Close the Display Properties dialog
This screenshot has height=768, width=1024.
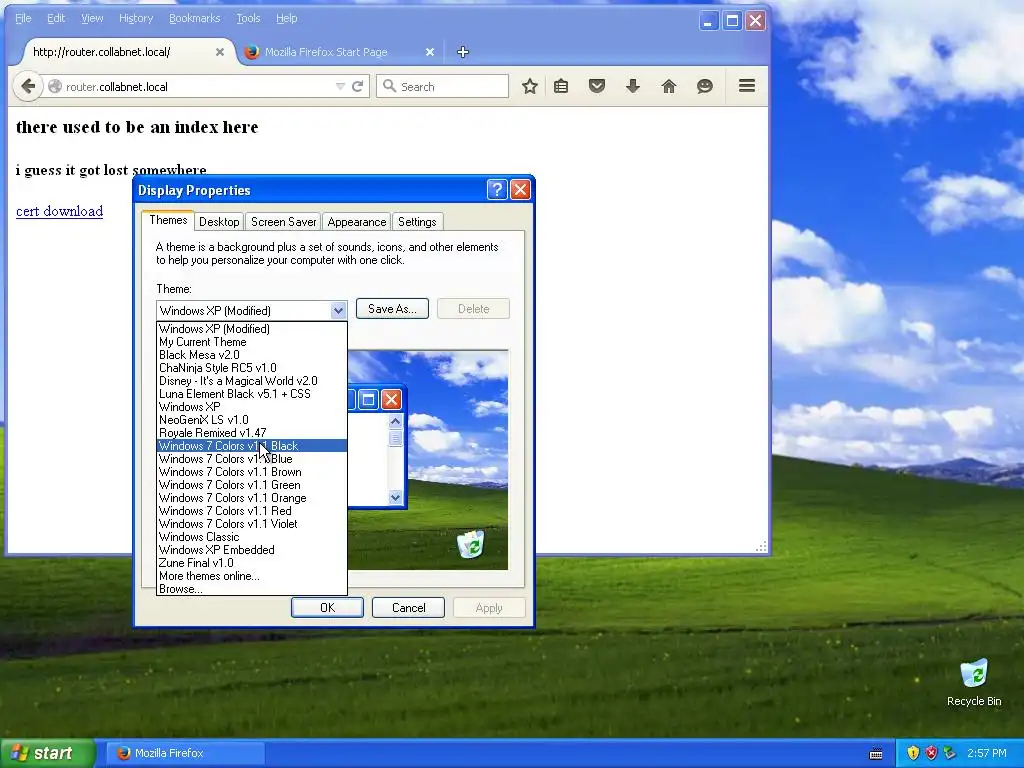pos(520,190)
